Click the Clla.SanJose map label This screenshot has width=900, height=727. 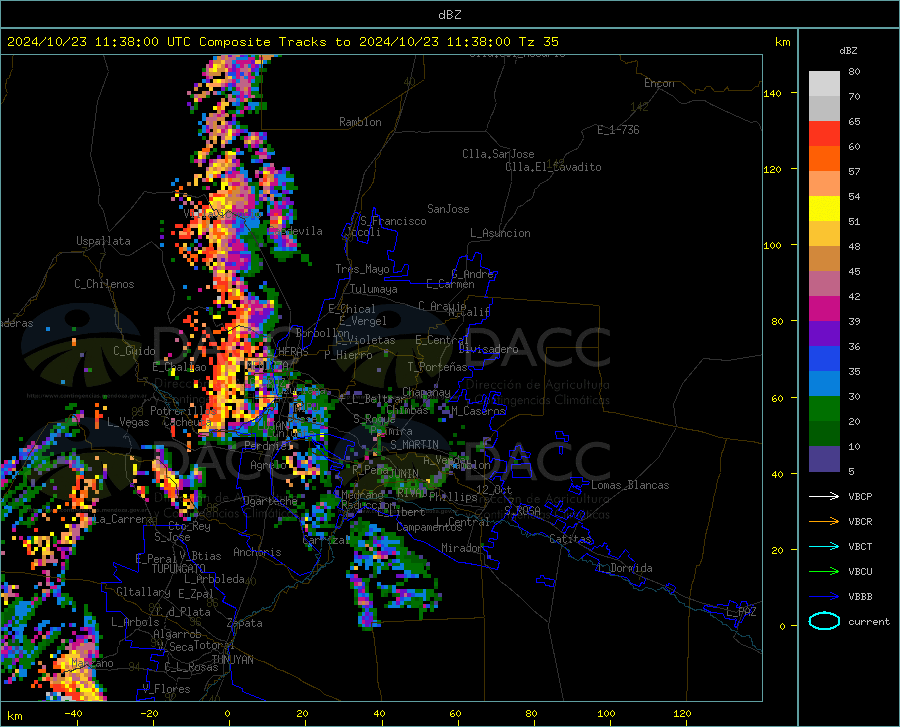pos(498,154)
